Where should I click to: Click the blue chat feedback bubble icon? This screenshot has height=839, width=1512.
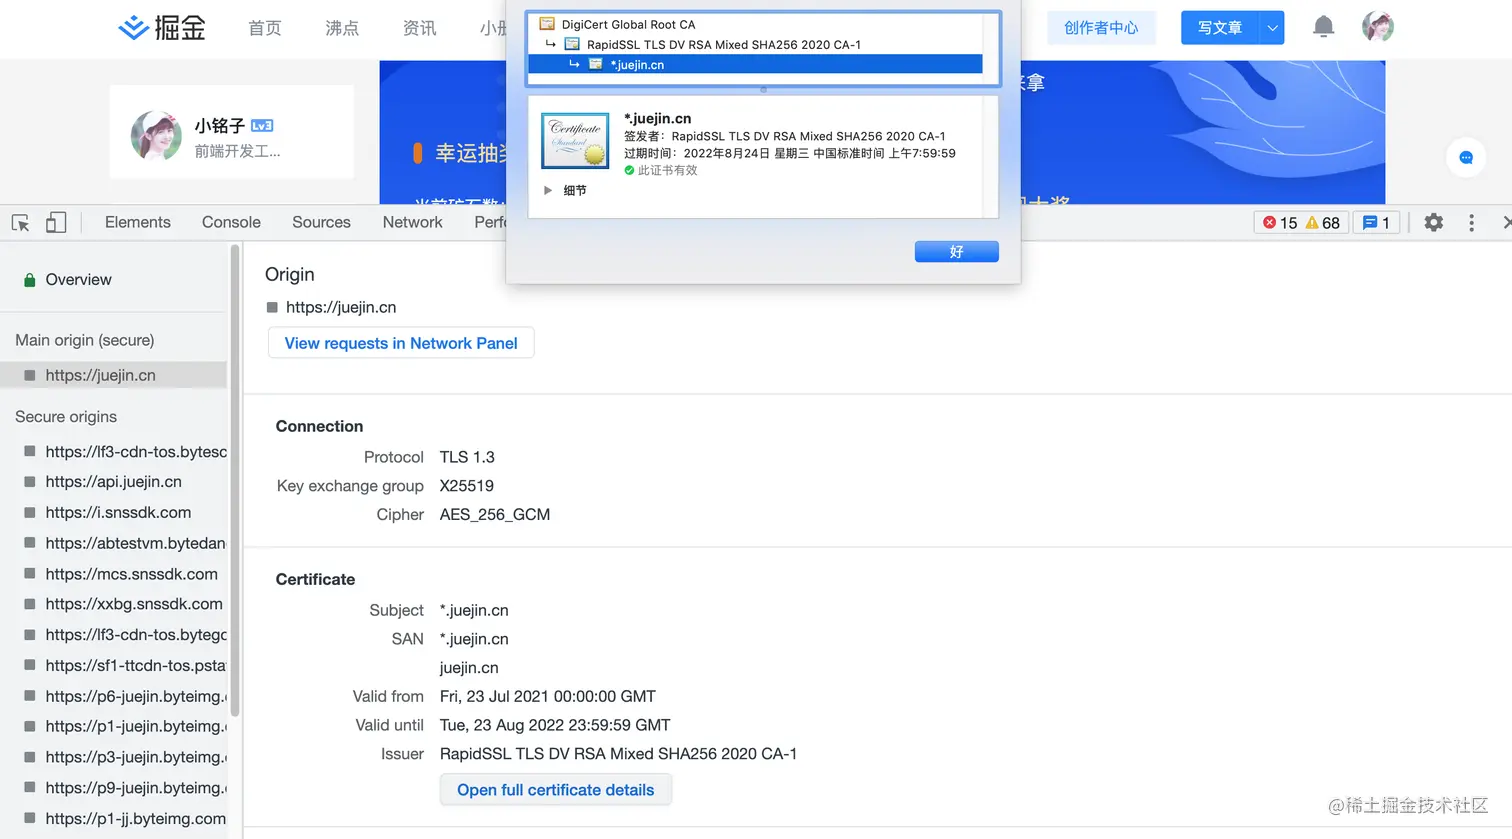1466,157
